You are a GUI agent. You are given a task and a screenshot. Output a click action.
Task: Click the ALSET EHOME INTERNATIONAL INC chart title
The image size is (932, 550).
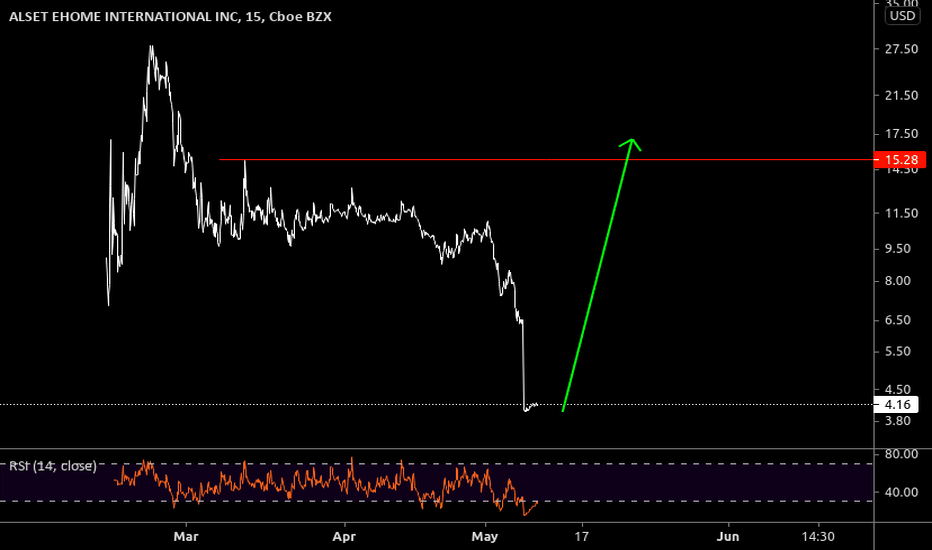click(170, 17)
